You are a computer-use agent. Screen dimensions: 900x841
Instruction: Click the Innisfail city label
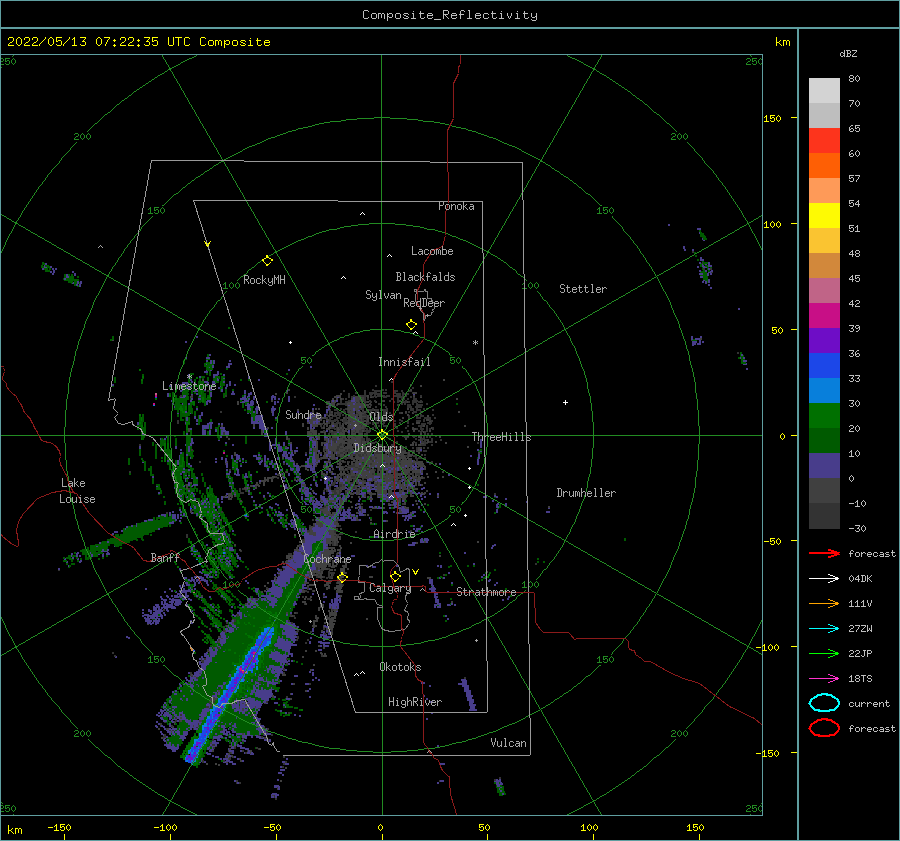(x=404, y=362)
